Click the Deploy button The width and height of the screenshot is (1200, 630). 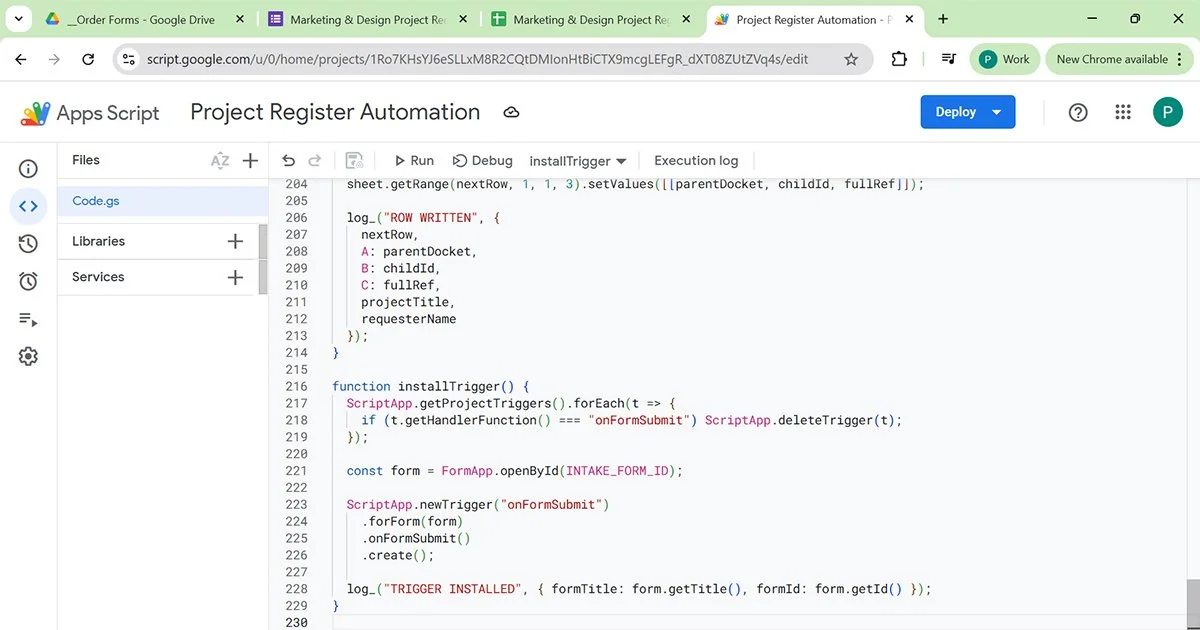pyautogui.click(x=967, y=112)
